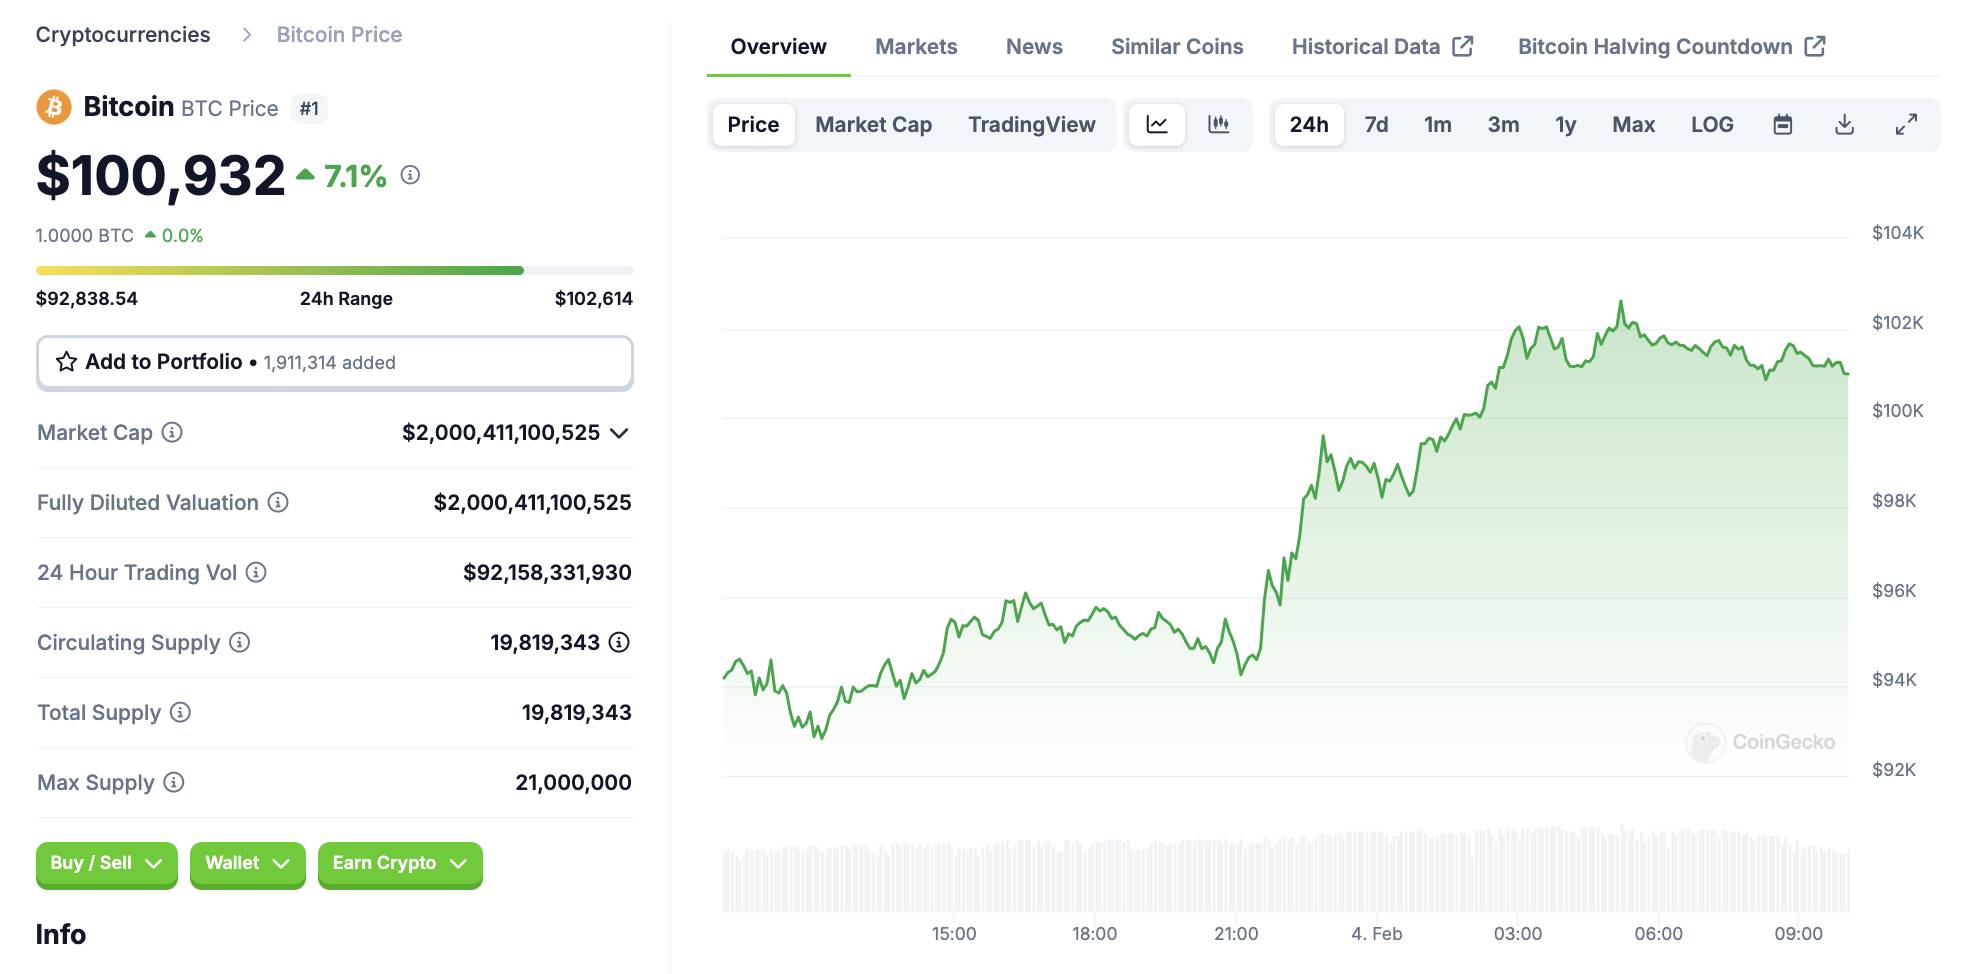Click the 1.0000 BTC text

[x=85, y=236]
